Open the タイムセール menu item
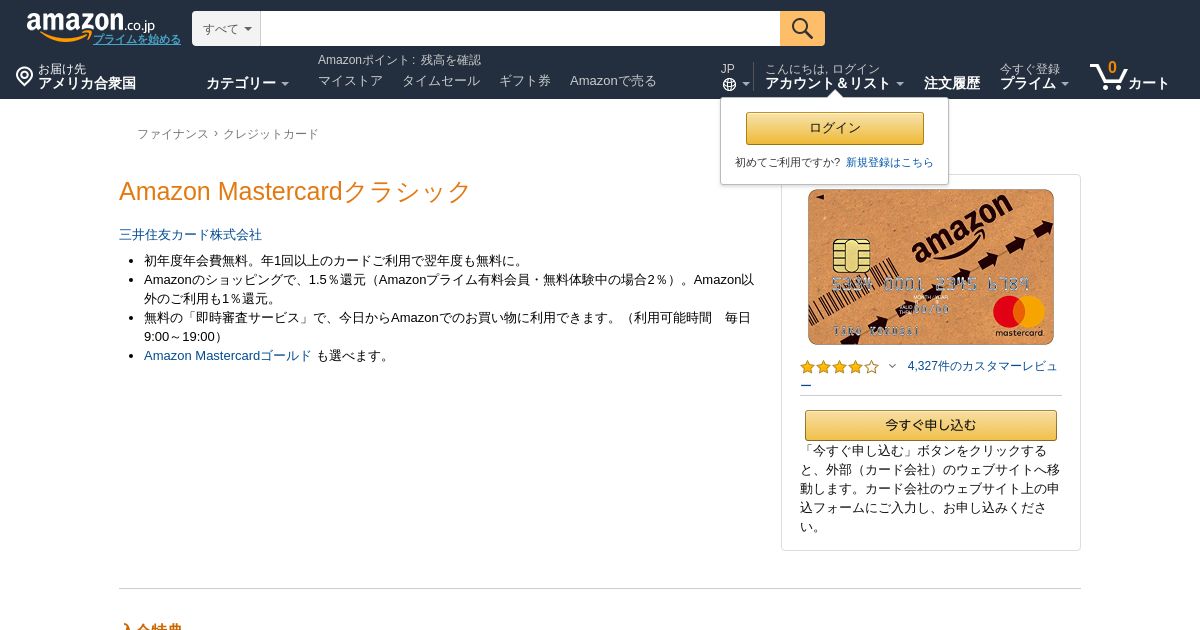Image resolution: width=1200 pixels, height=630 pixels. pos(441,80)
